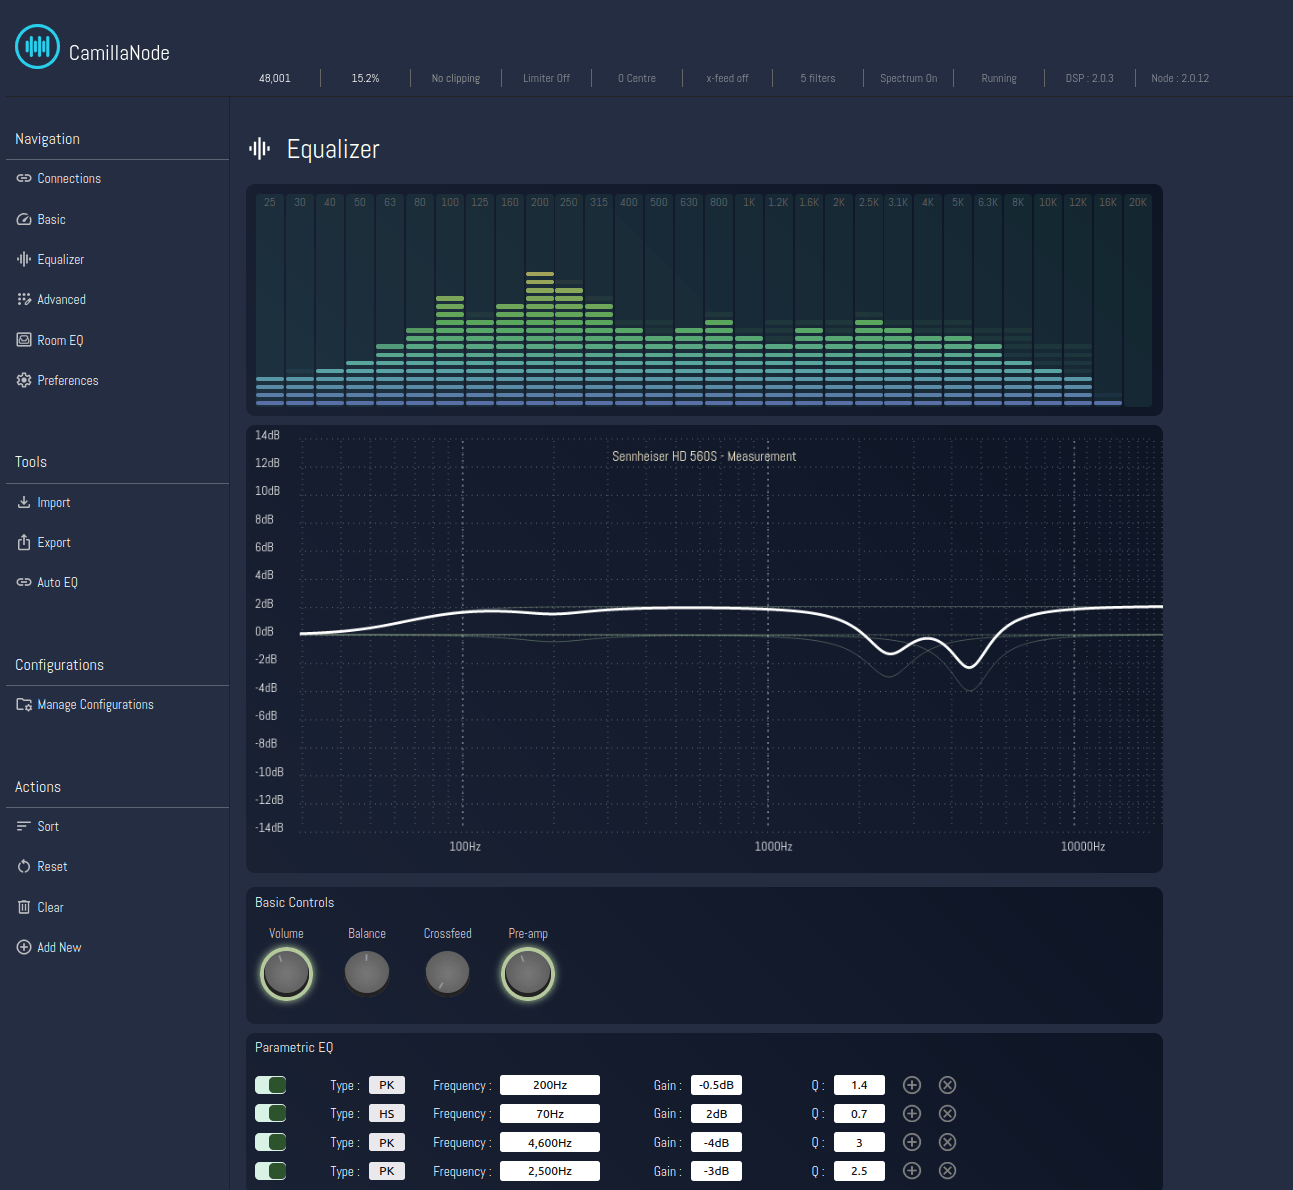Click the Add New plus icon
This screenshot has width=1293, height=1190.
(x=24, y=947)
